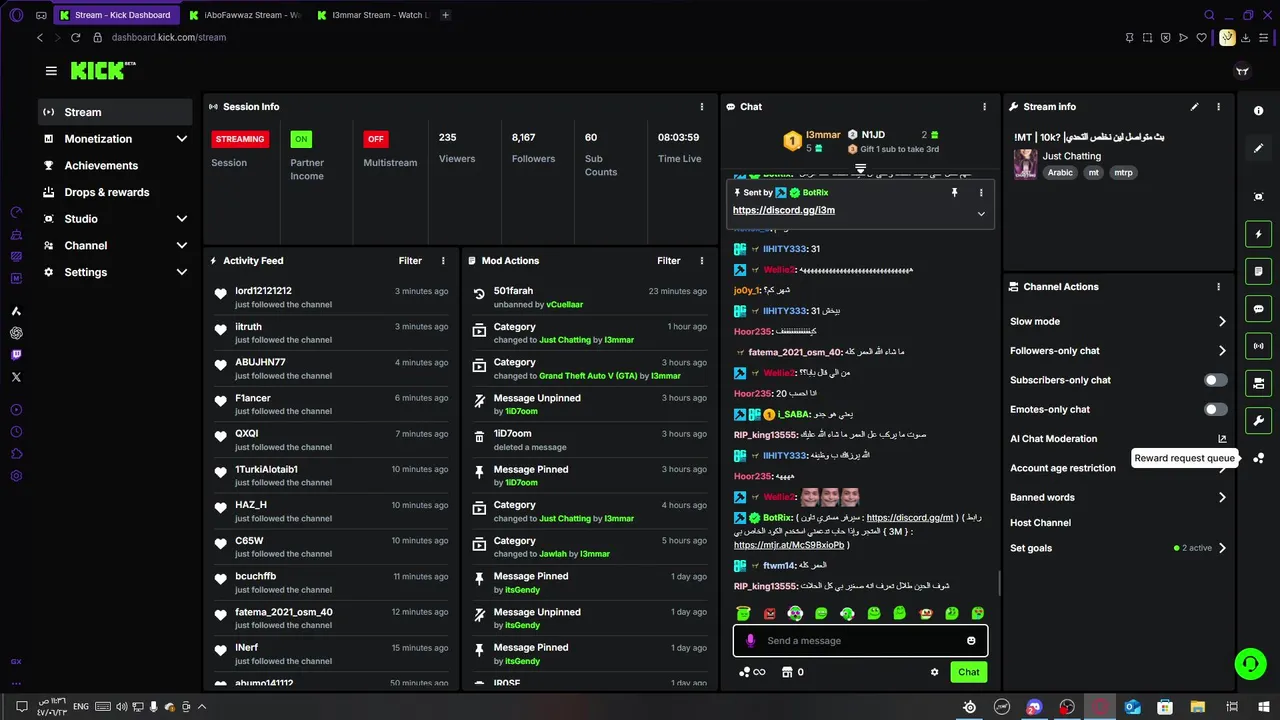Open Slow mode options arrow

(1221, 321)
